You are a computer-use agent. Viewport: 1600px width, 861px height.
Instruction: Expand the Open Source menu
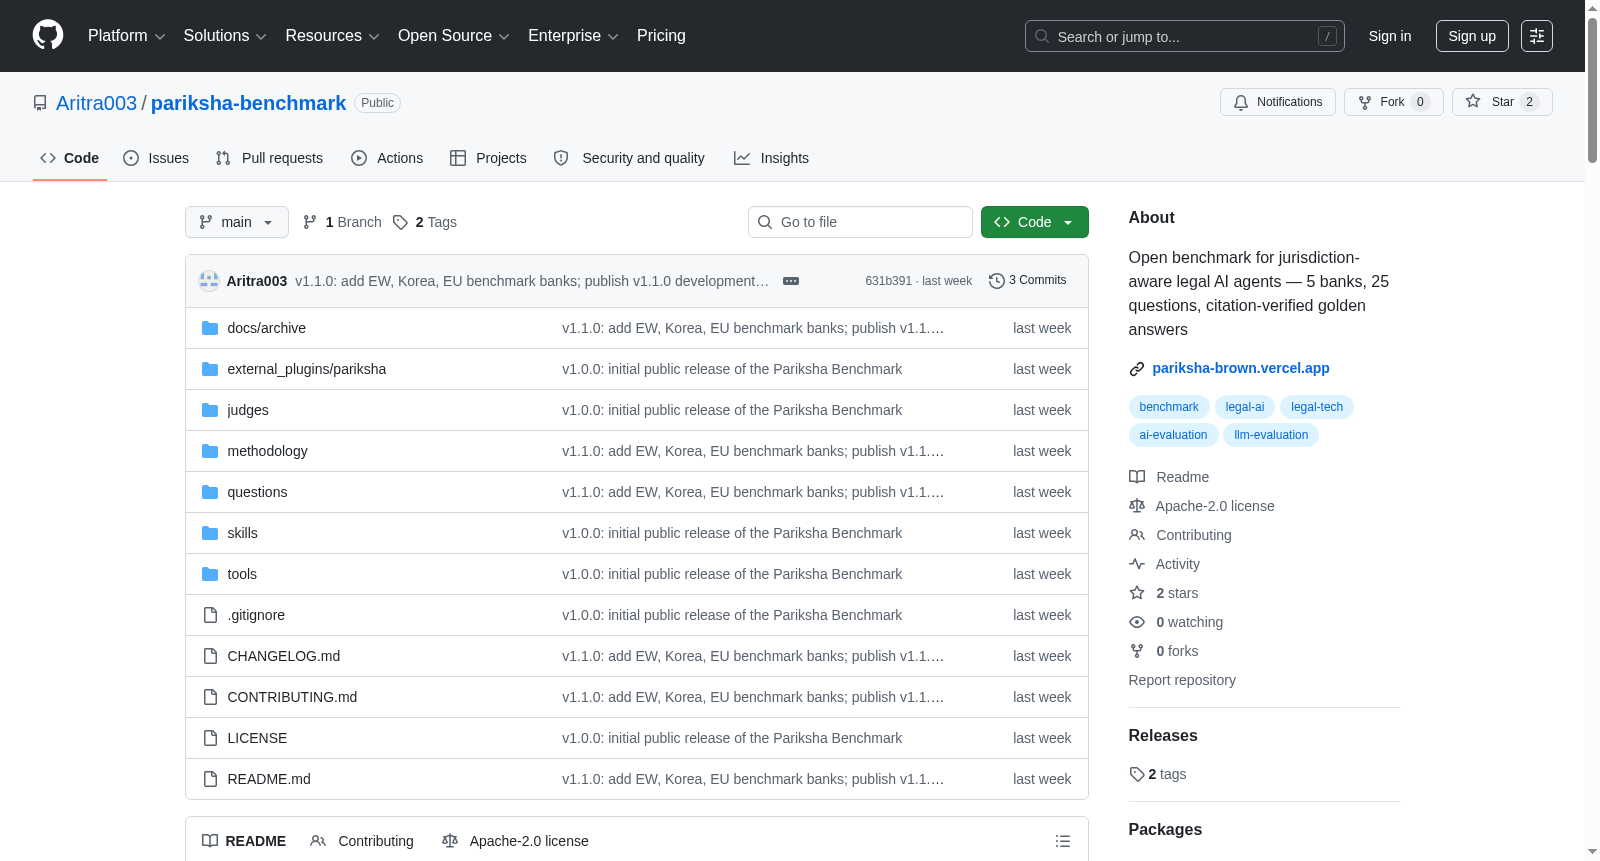coord(454,36)
